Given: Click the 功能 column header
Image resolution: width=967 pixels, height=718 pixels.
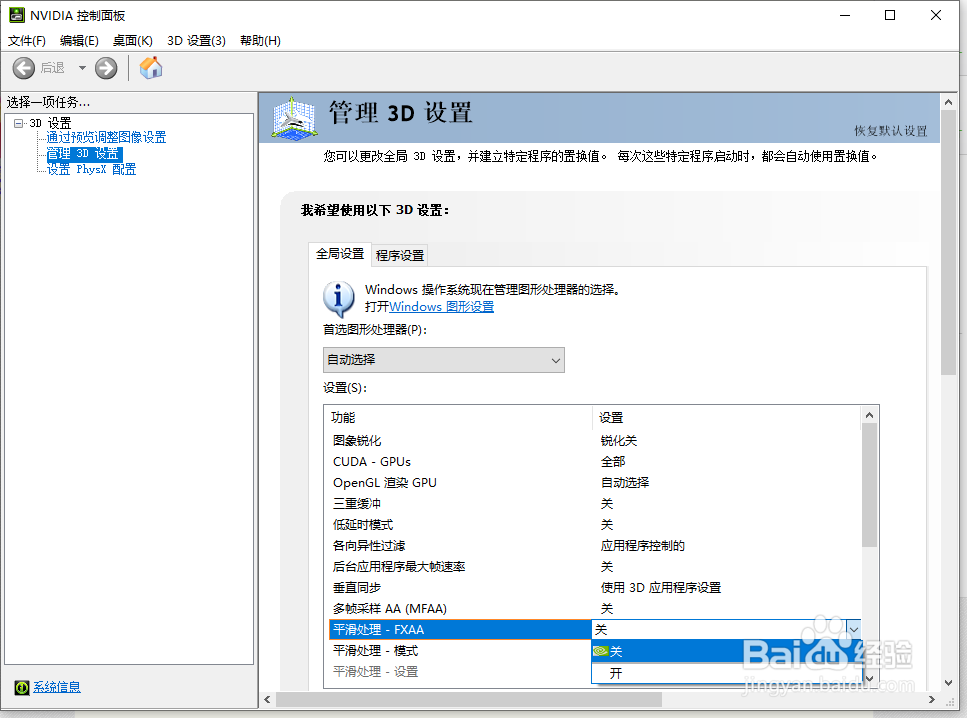Looking at the screenshot, I should [x=458, y=418].
